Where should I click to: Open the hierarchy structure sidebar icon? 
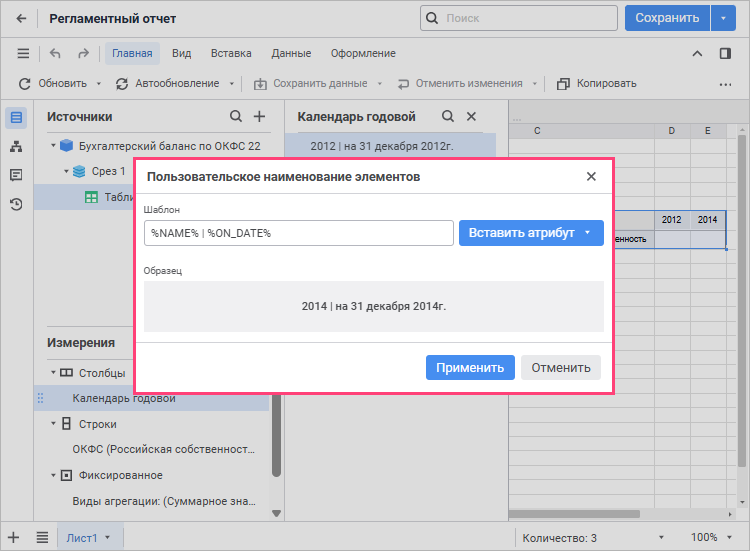[x=16, y=146]
